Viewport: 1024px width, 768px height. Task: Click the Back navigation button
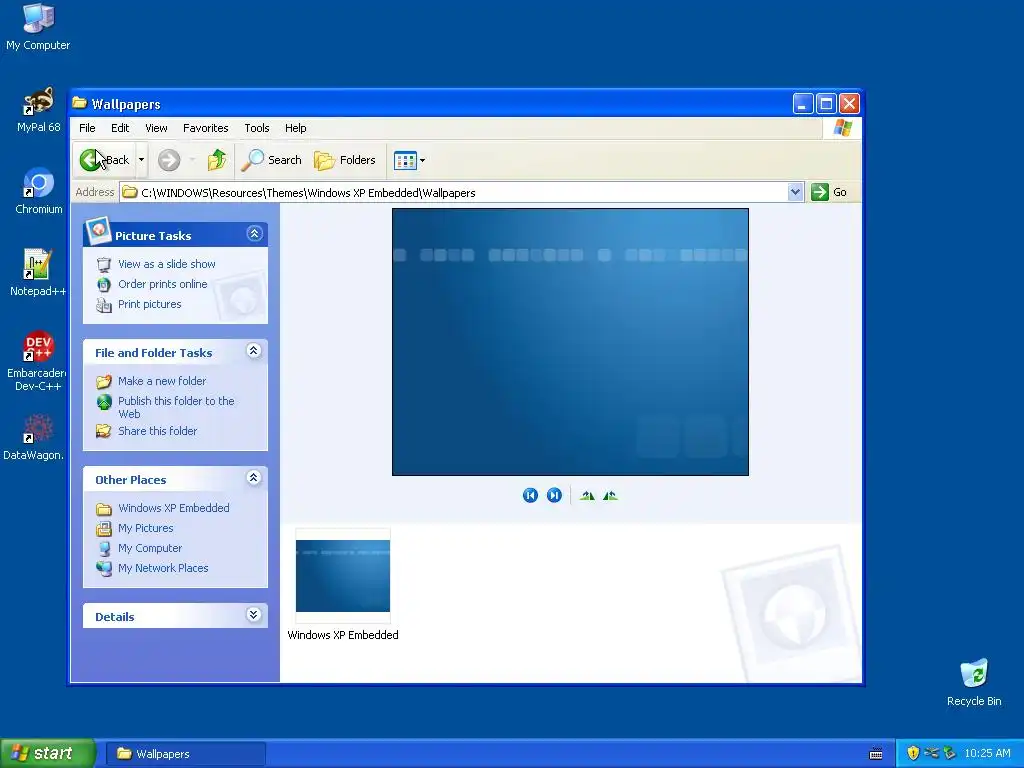pyautogui.click(x=104, y=160)
